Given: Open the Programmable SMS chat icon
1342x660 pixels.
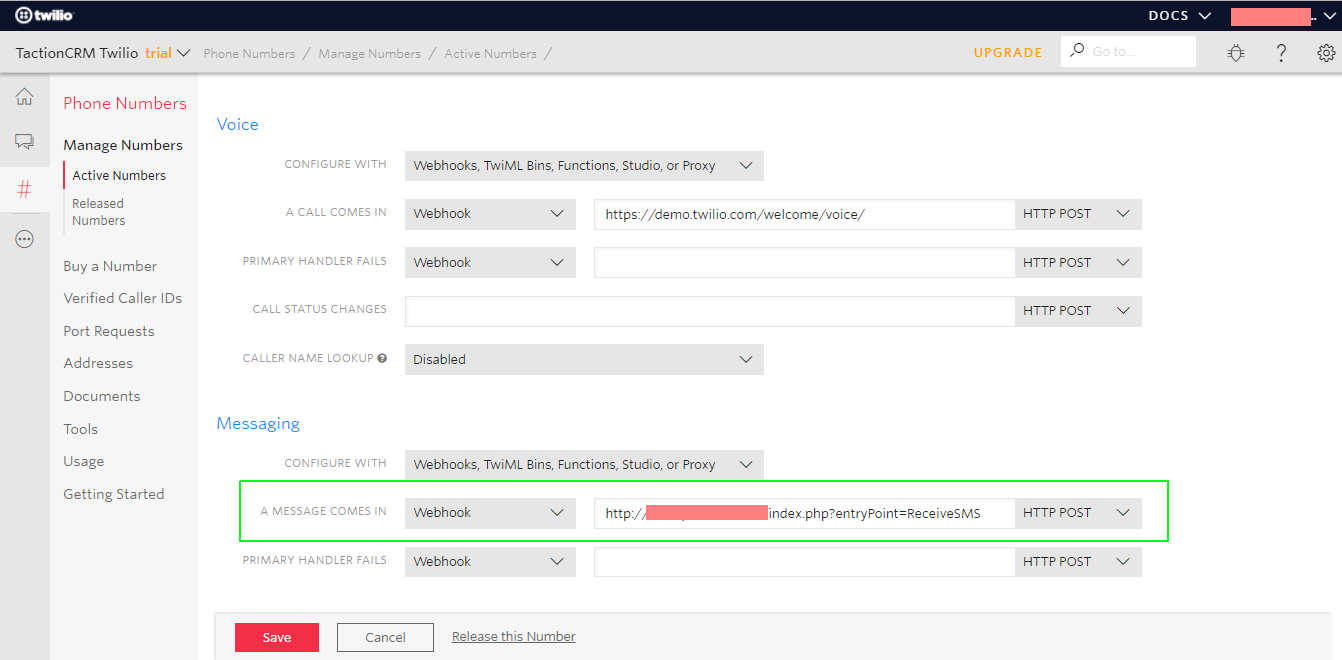Looking at the screenshot, I should click(25, 142).
